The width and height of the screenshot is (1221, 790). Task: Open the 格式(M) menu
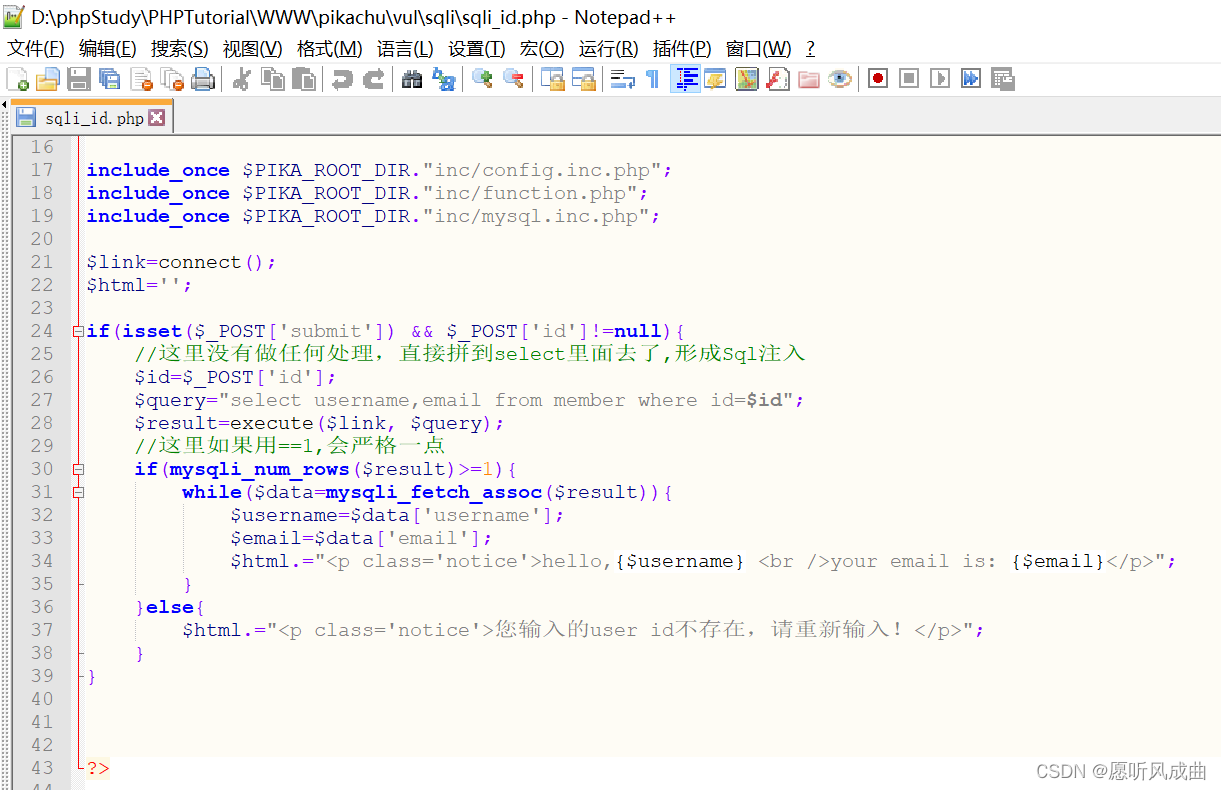(x=330, y=49)
